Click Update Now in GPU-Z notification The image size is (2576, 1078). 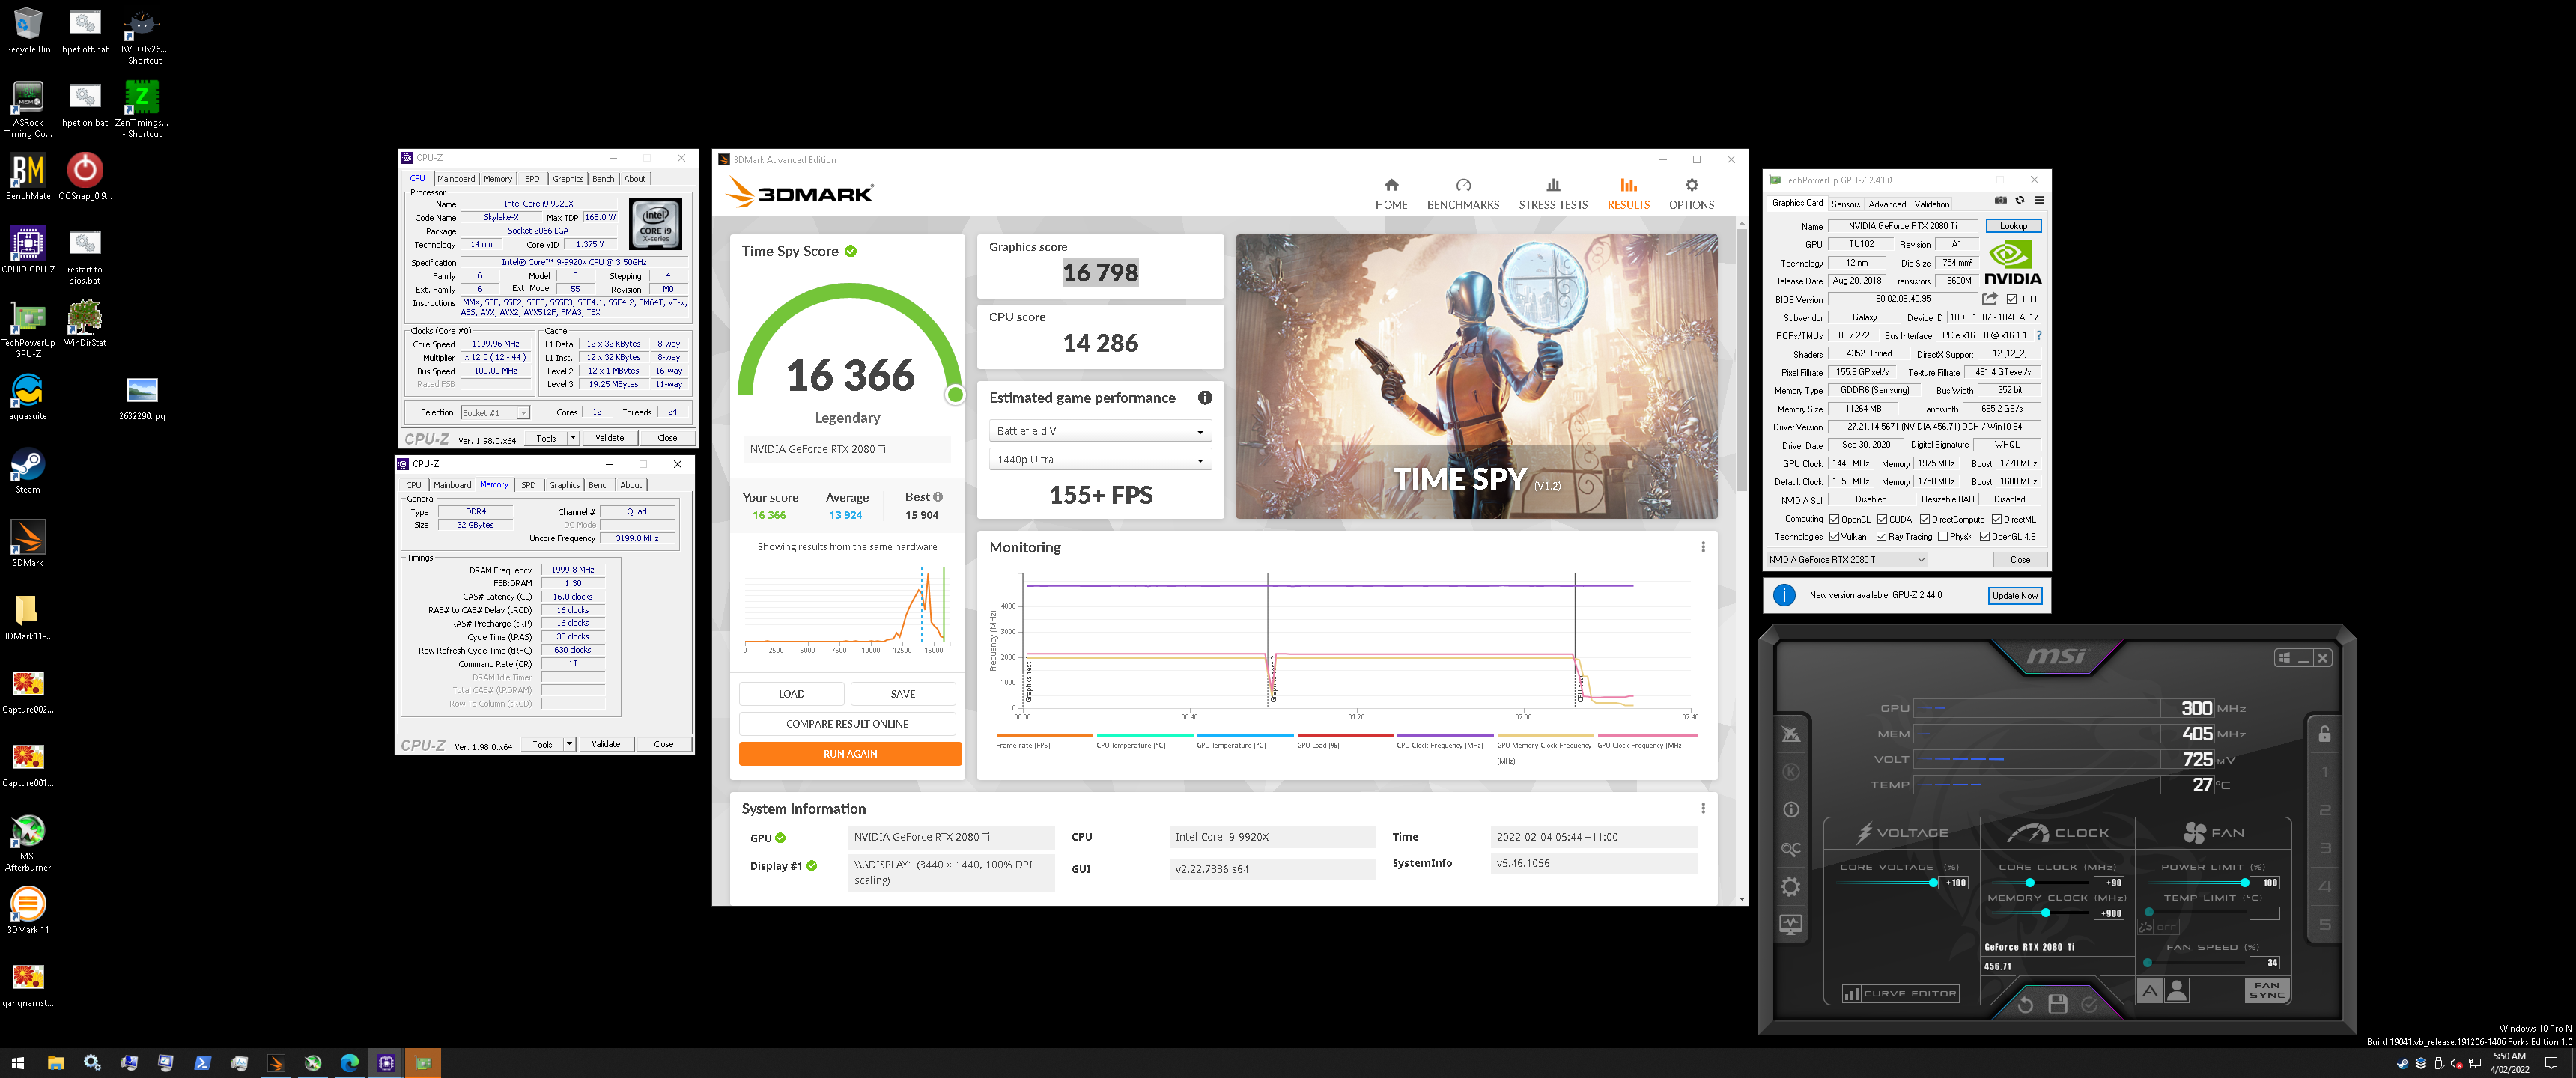tap(2015, 596)
